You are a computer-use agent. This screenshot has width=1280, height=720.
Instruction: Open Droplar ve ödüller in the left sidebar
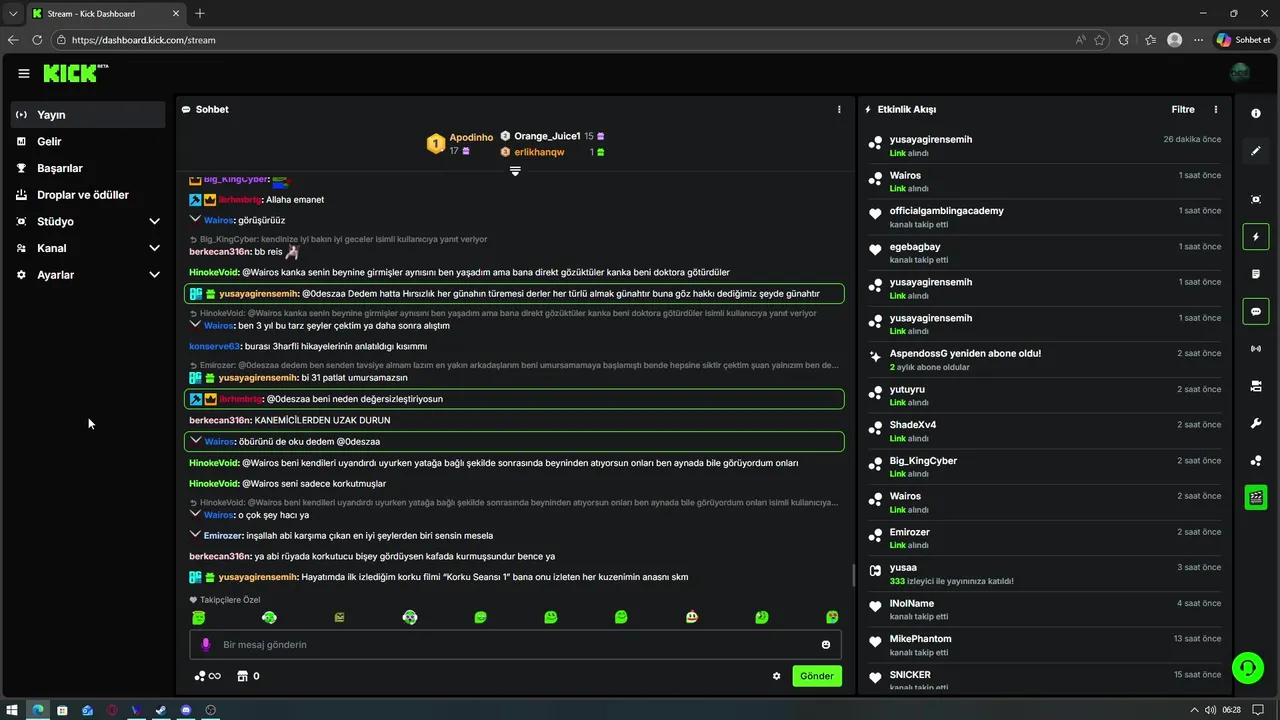[x=88, y=195]
